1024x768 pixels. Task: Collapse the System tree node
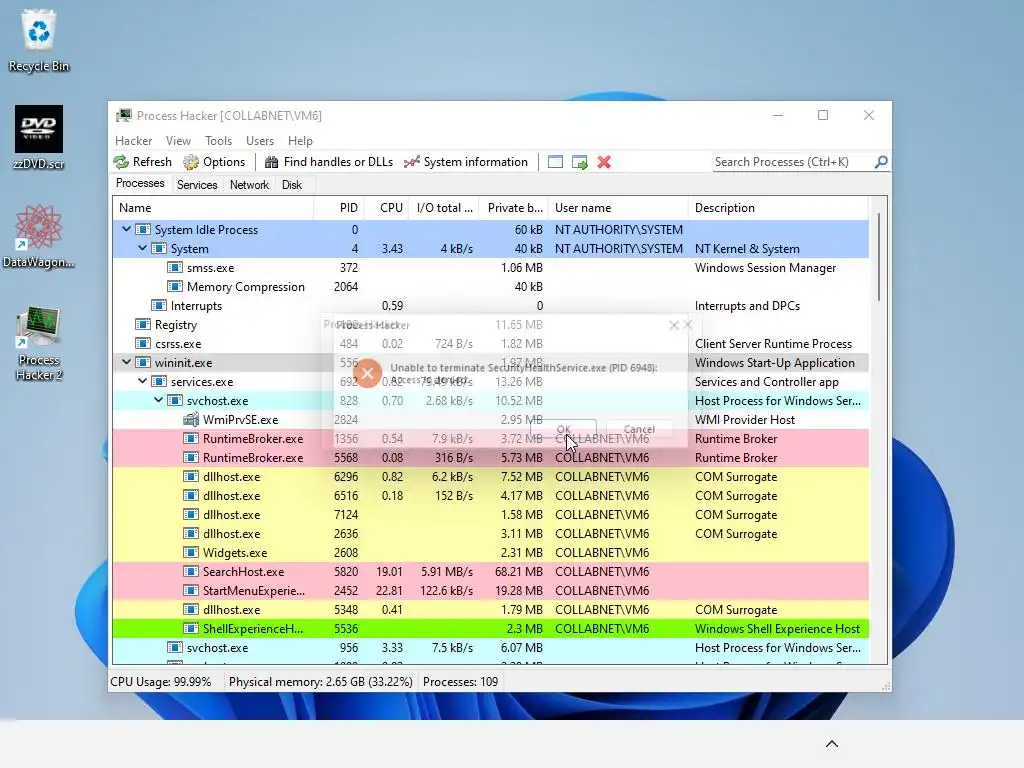click(x=142, y=248)
